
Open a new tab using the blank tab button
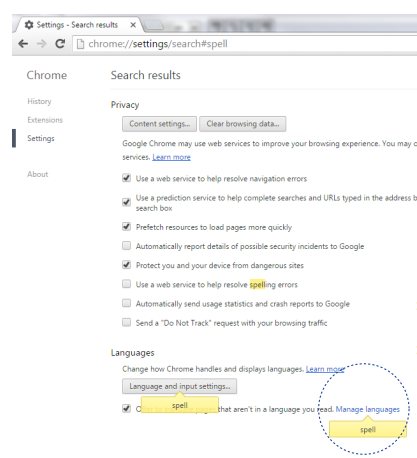click(x=154, y=25)
